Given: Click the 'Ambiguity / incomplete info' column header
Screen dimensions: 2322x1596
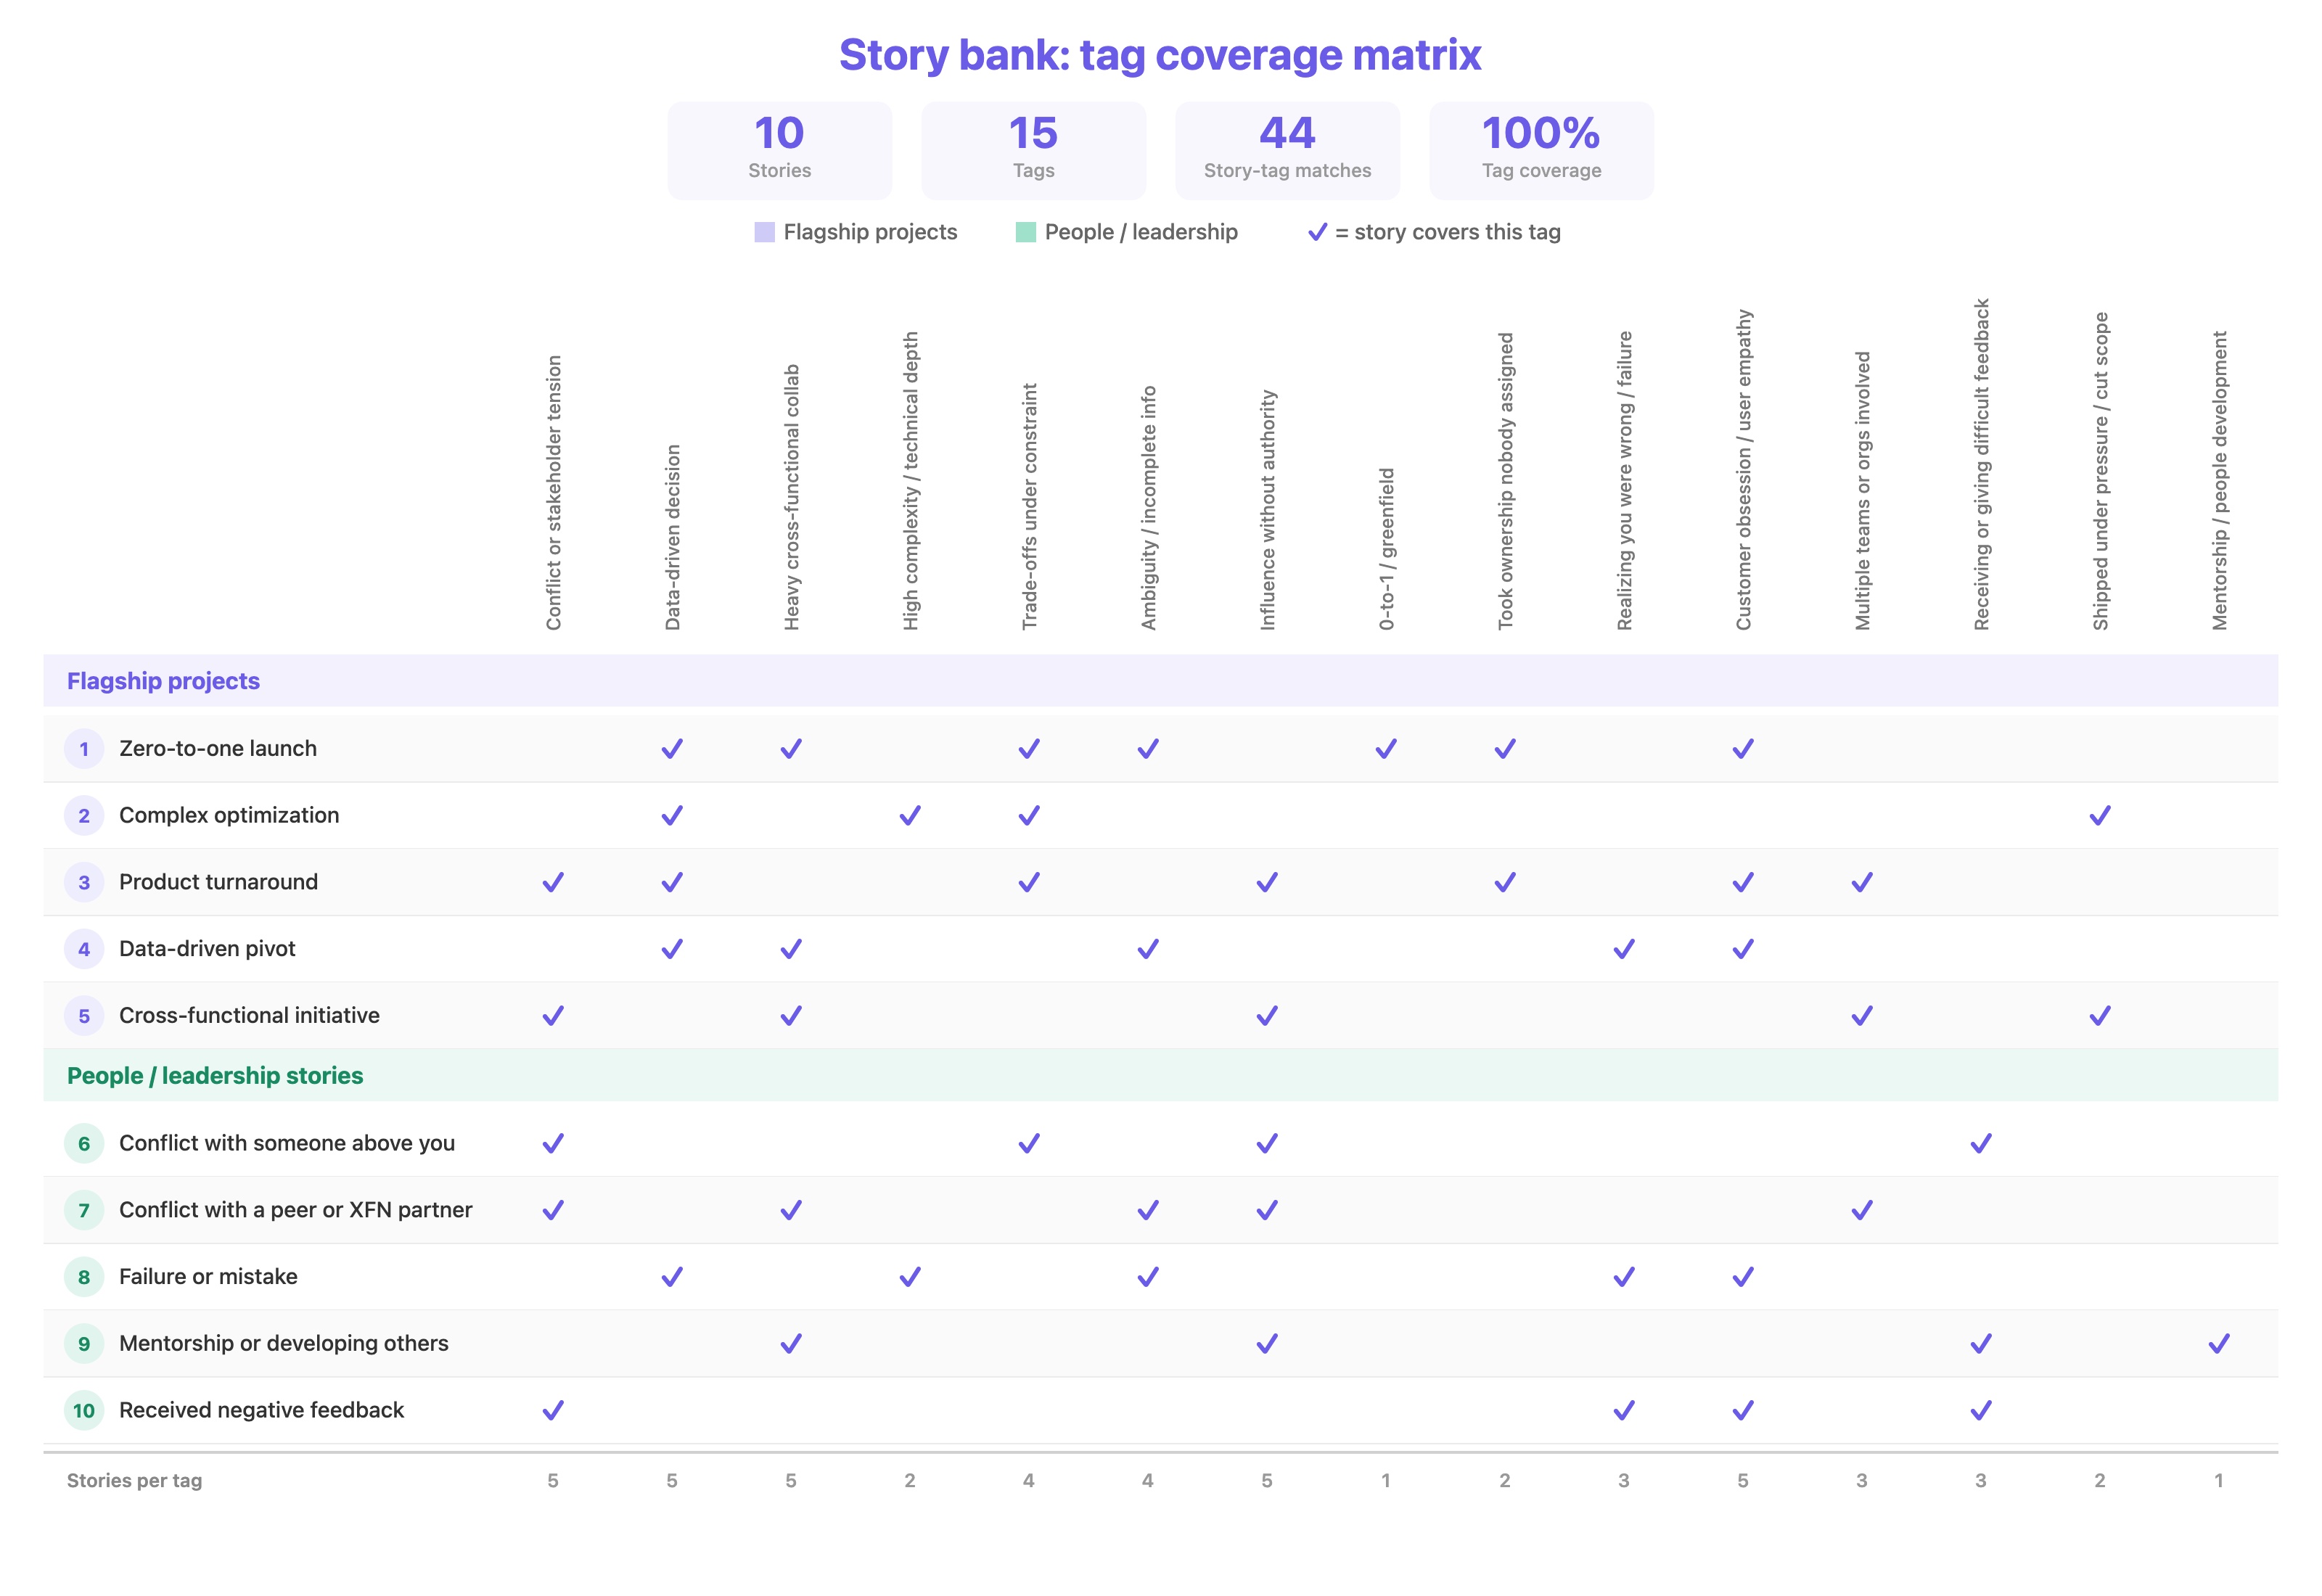Looking at the screenshot, I should [x=1148, y=508].
